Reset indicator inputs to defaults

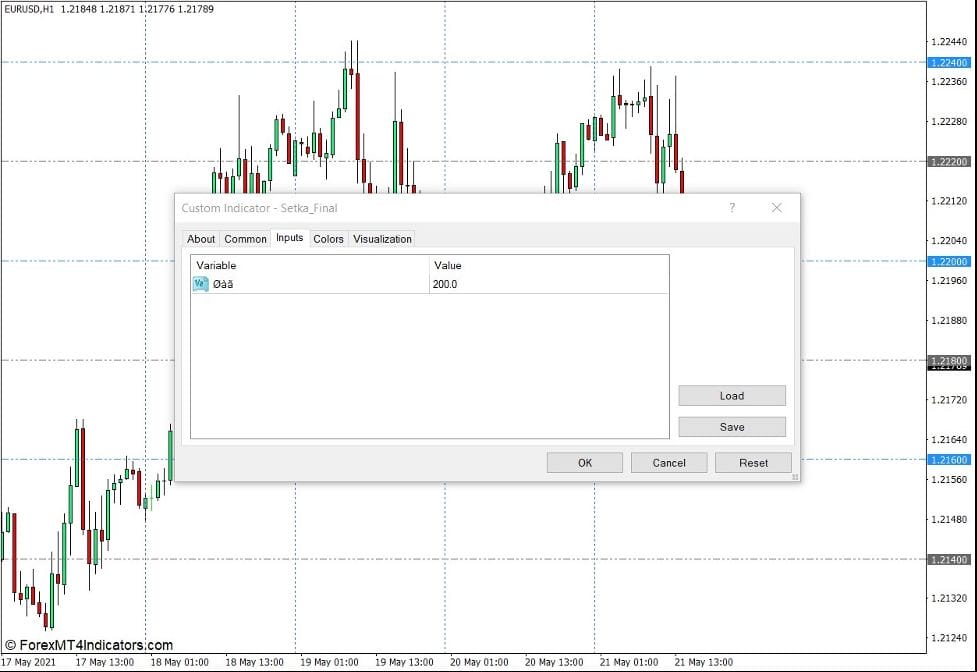click(x=753, y=462)
